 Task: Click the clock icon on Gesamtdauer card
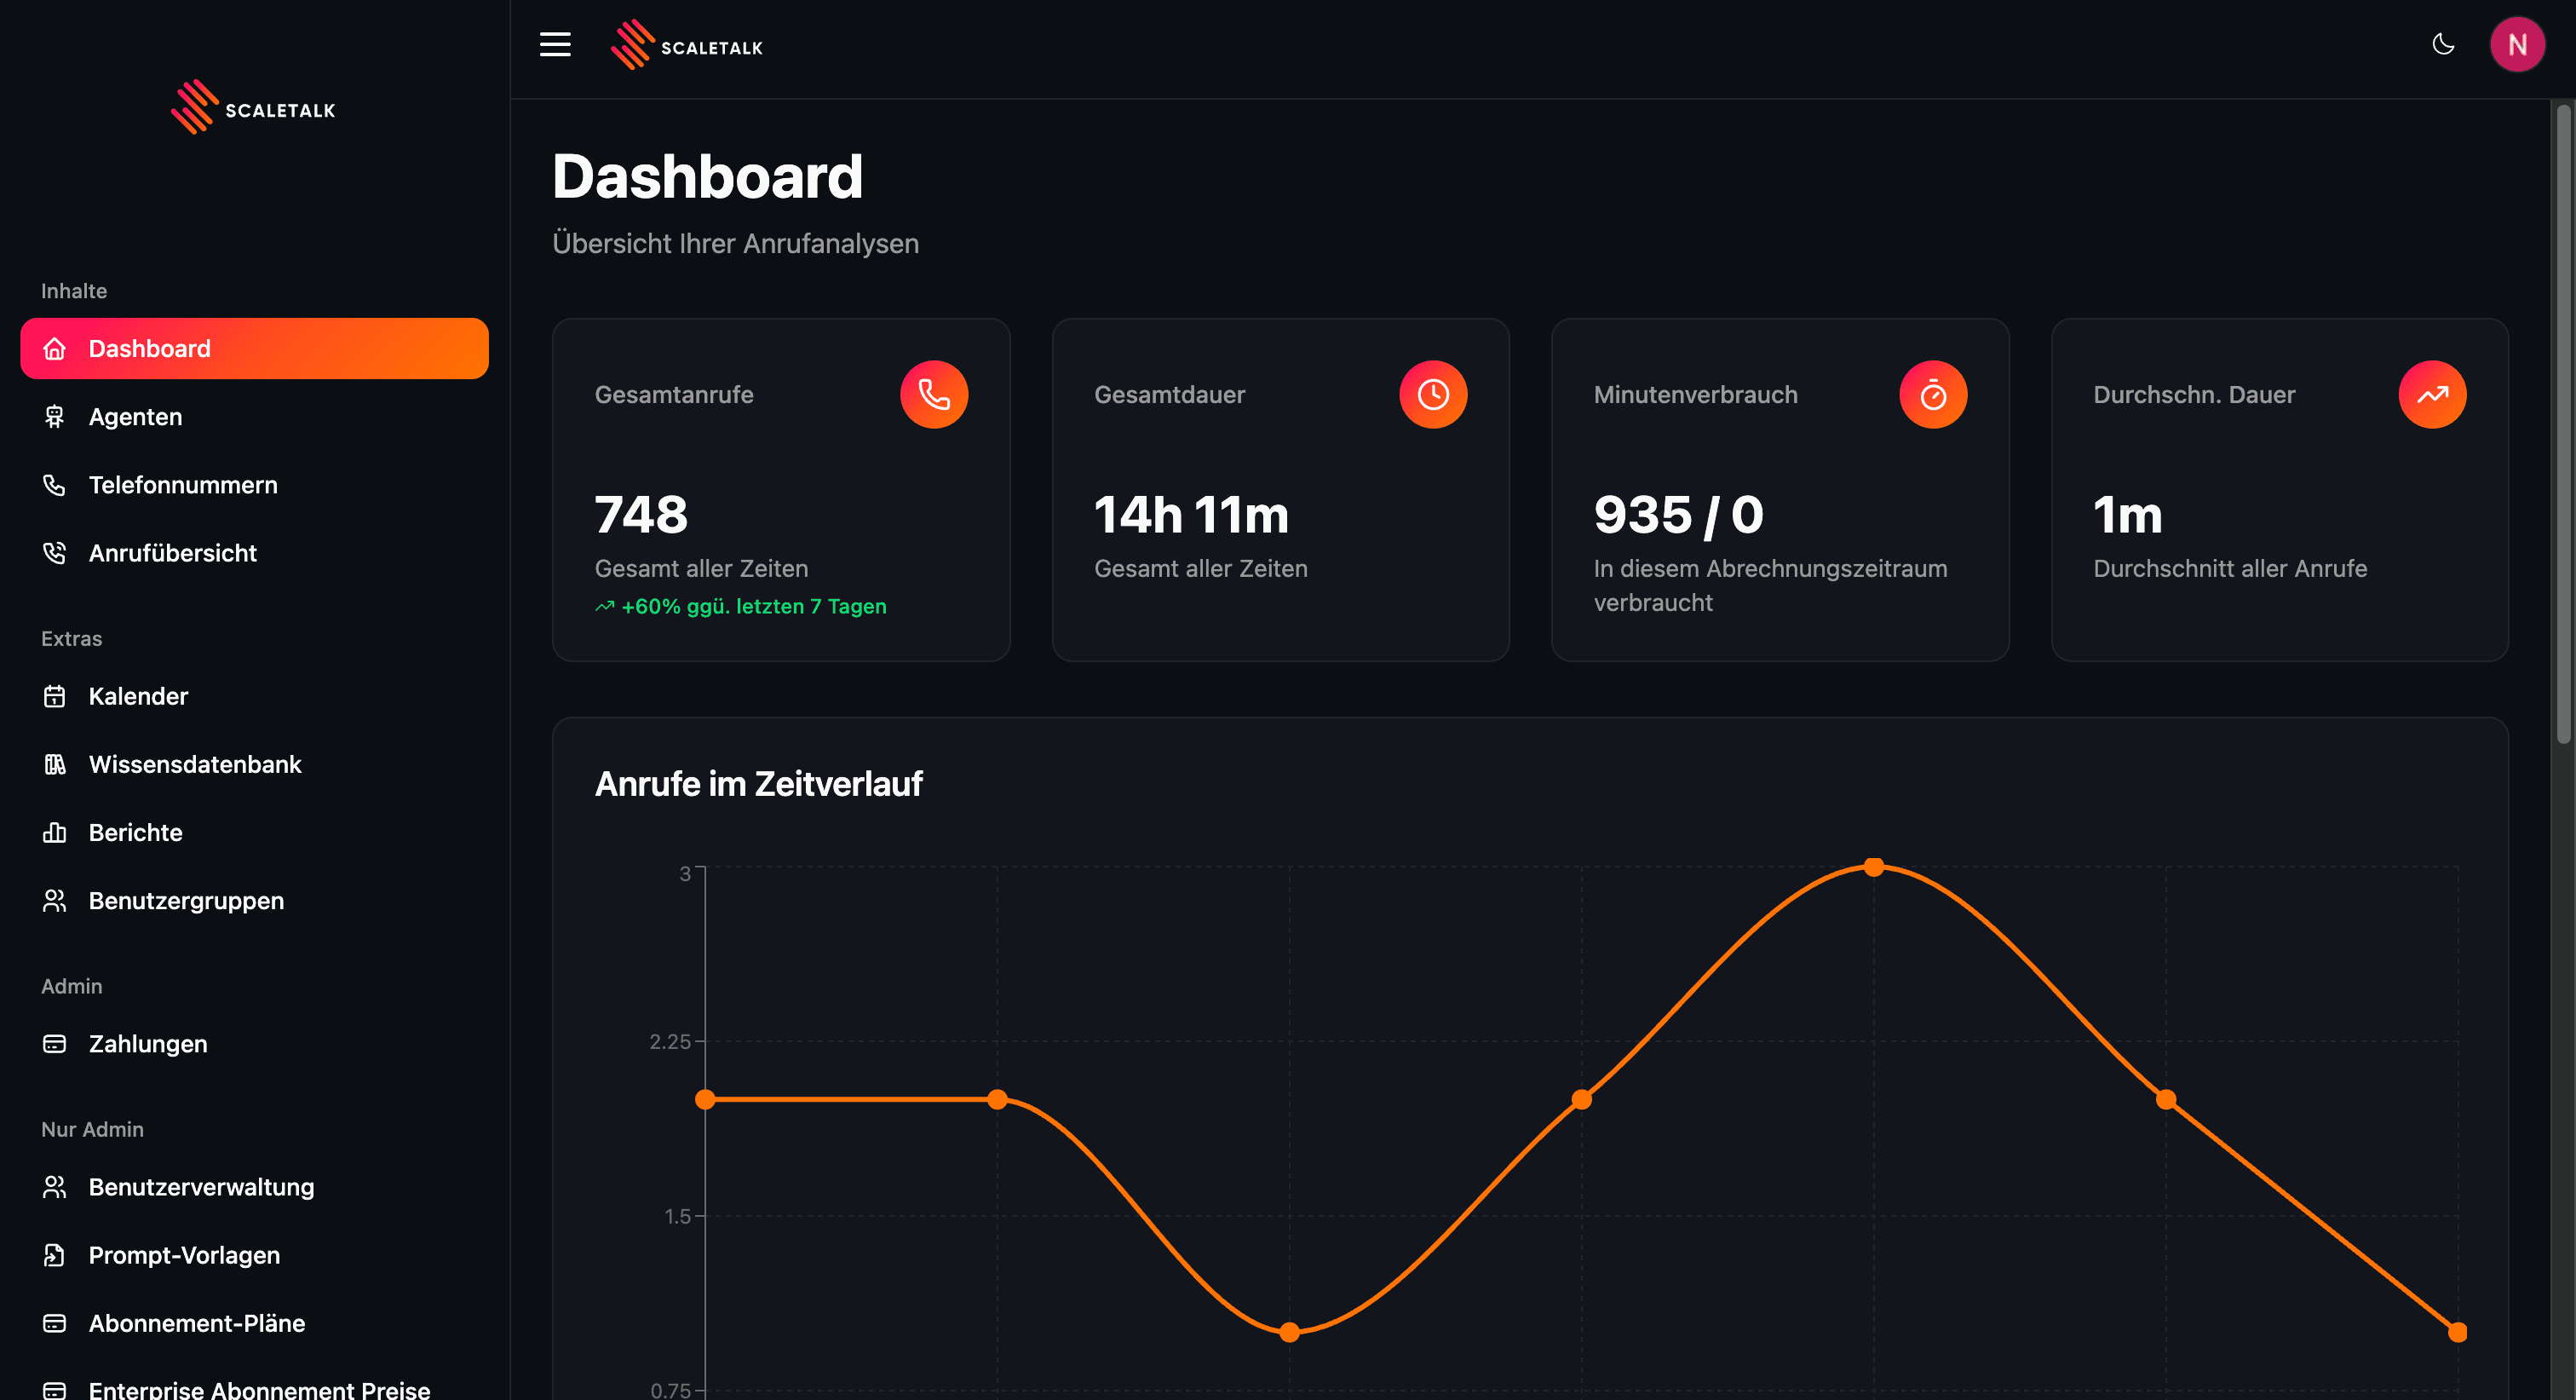[1433, 394]
